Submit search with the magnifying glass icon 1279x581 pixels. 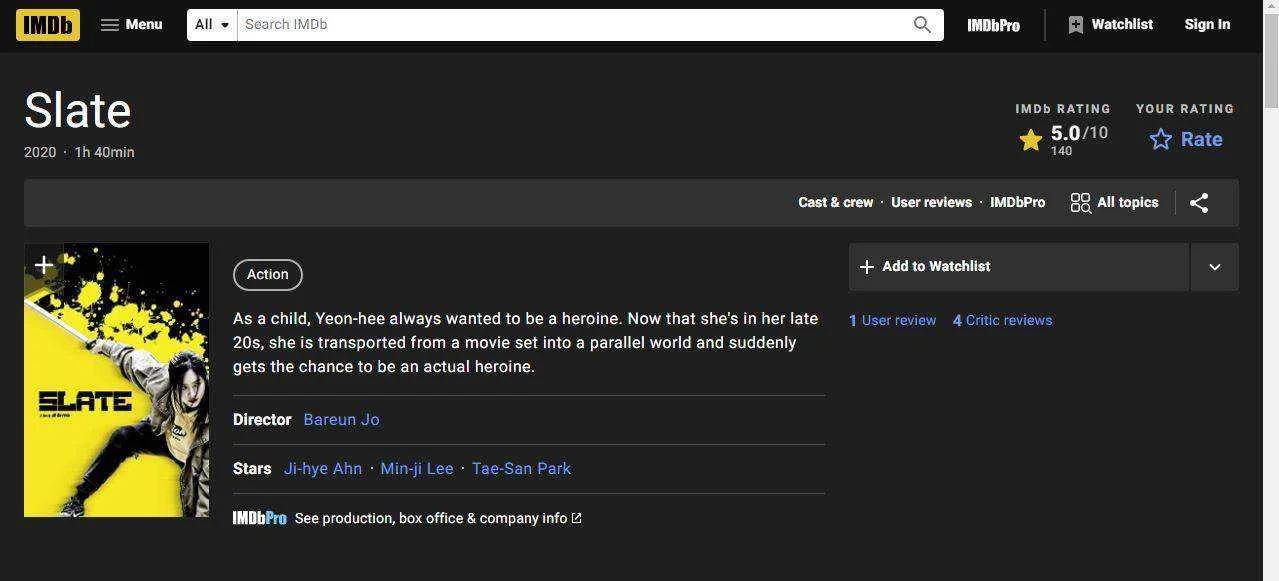coord(922,25)
